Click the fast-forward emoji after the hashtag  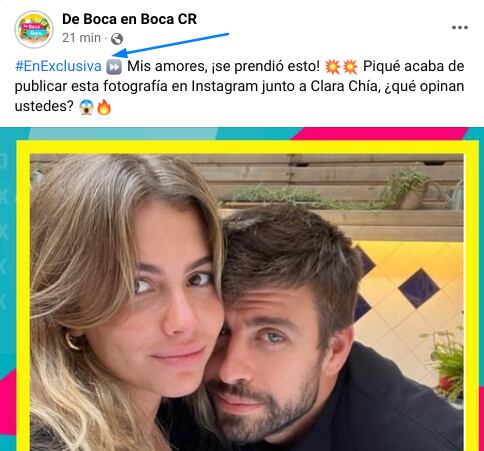tap(114, 67)
